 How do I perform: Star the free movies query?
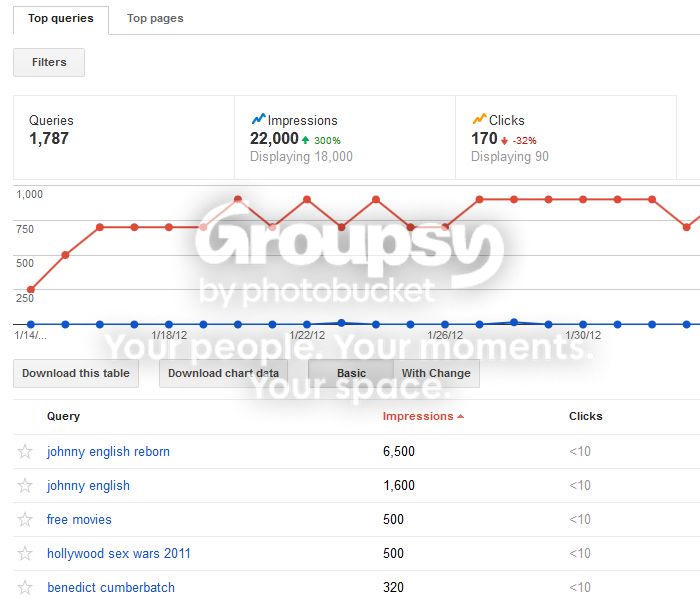click(x=25, y=519)
